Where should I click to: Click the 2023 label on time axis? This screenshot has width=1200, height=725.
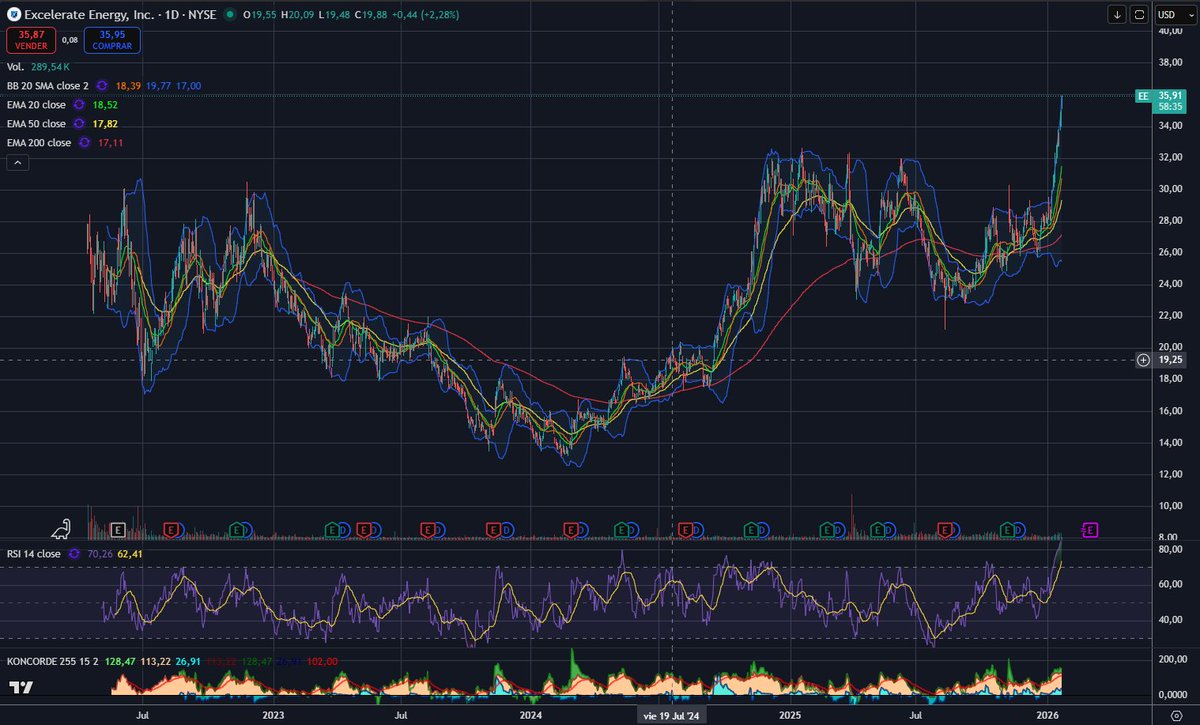(x=272, y=716)
